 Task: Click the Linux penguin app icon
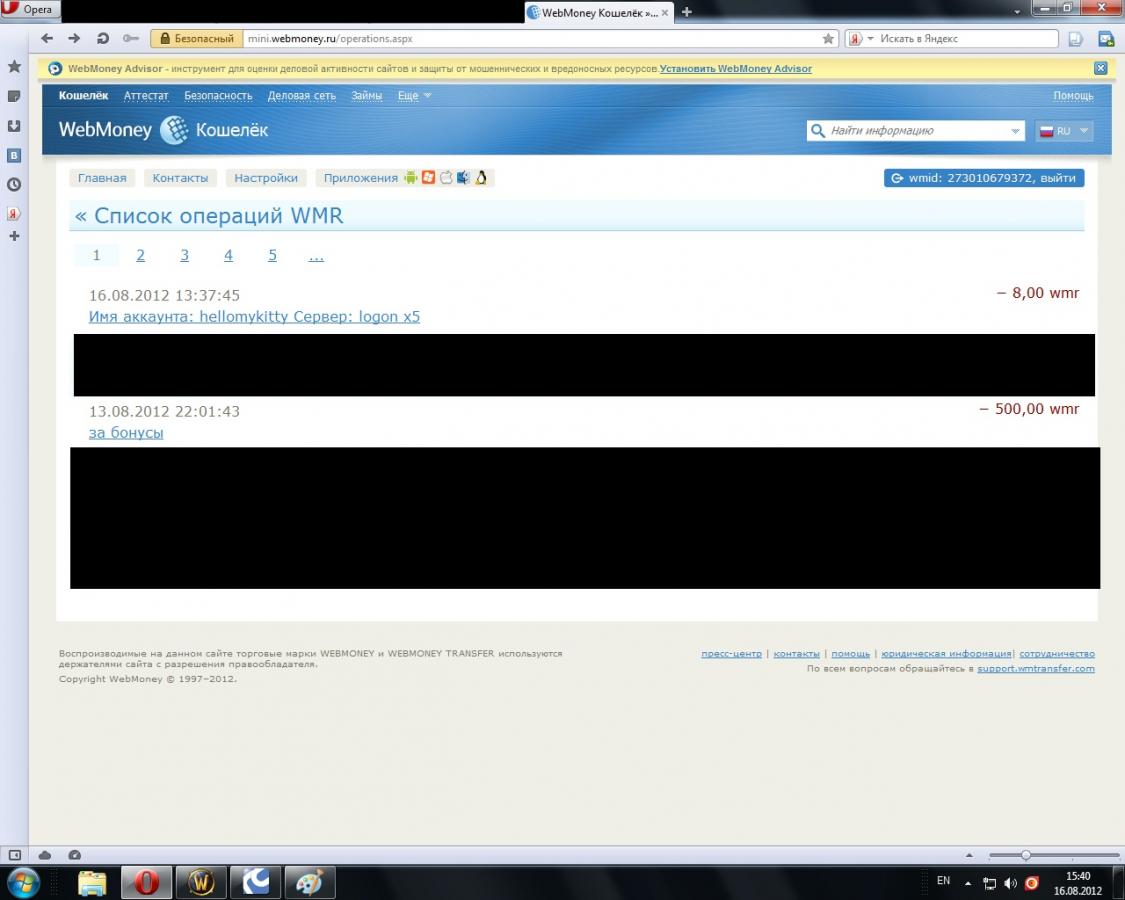coord(481,178)
